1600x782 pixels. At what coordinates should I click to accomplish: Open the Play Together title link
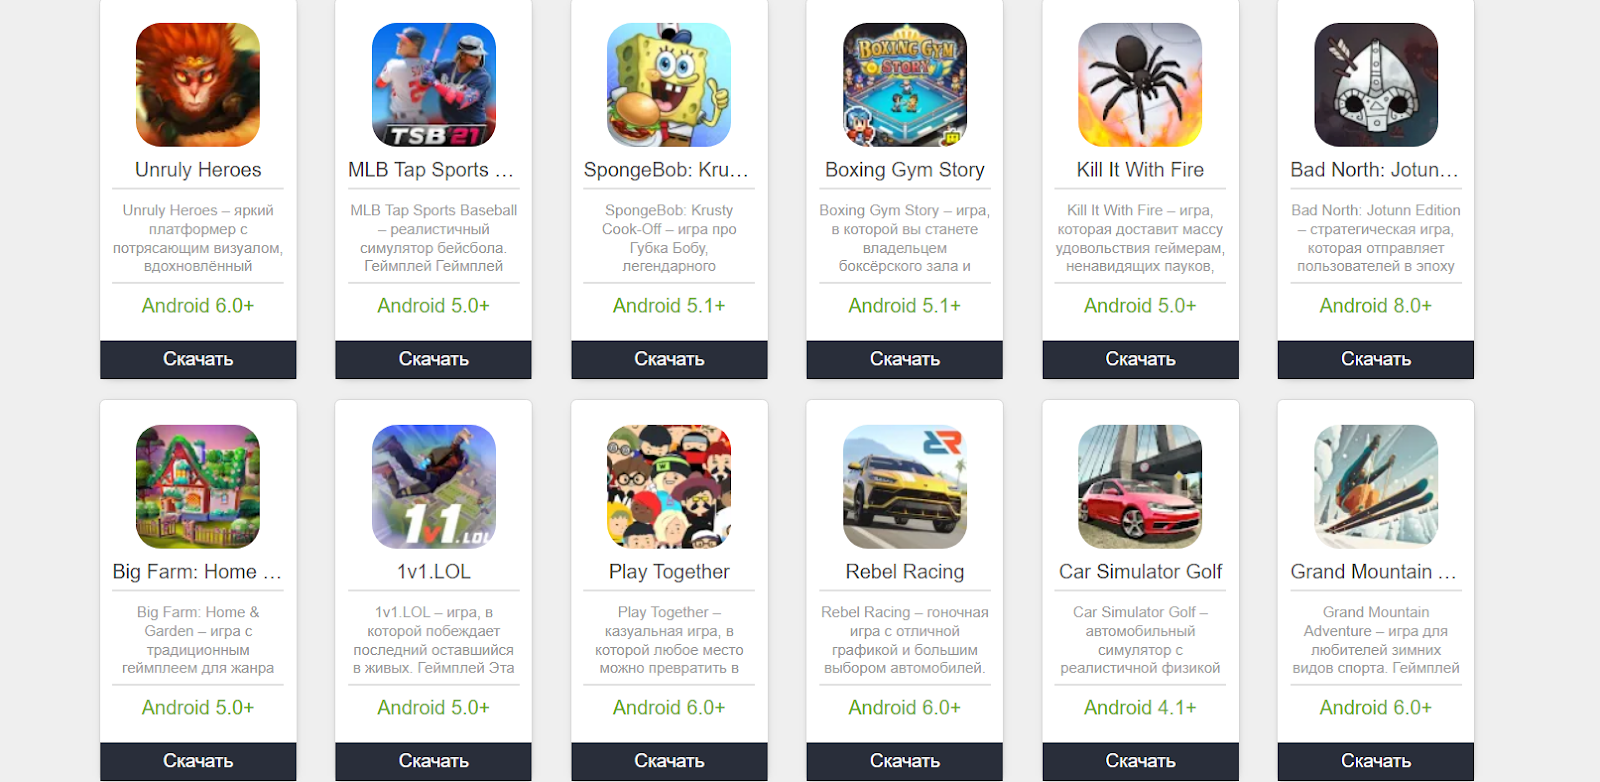pyautogui.click(x=669, y=572)
